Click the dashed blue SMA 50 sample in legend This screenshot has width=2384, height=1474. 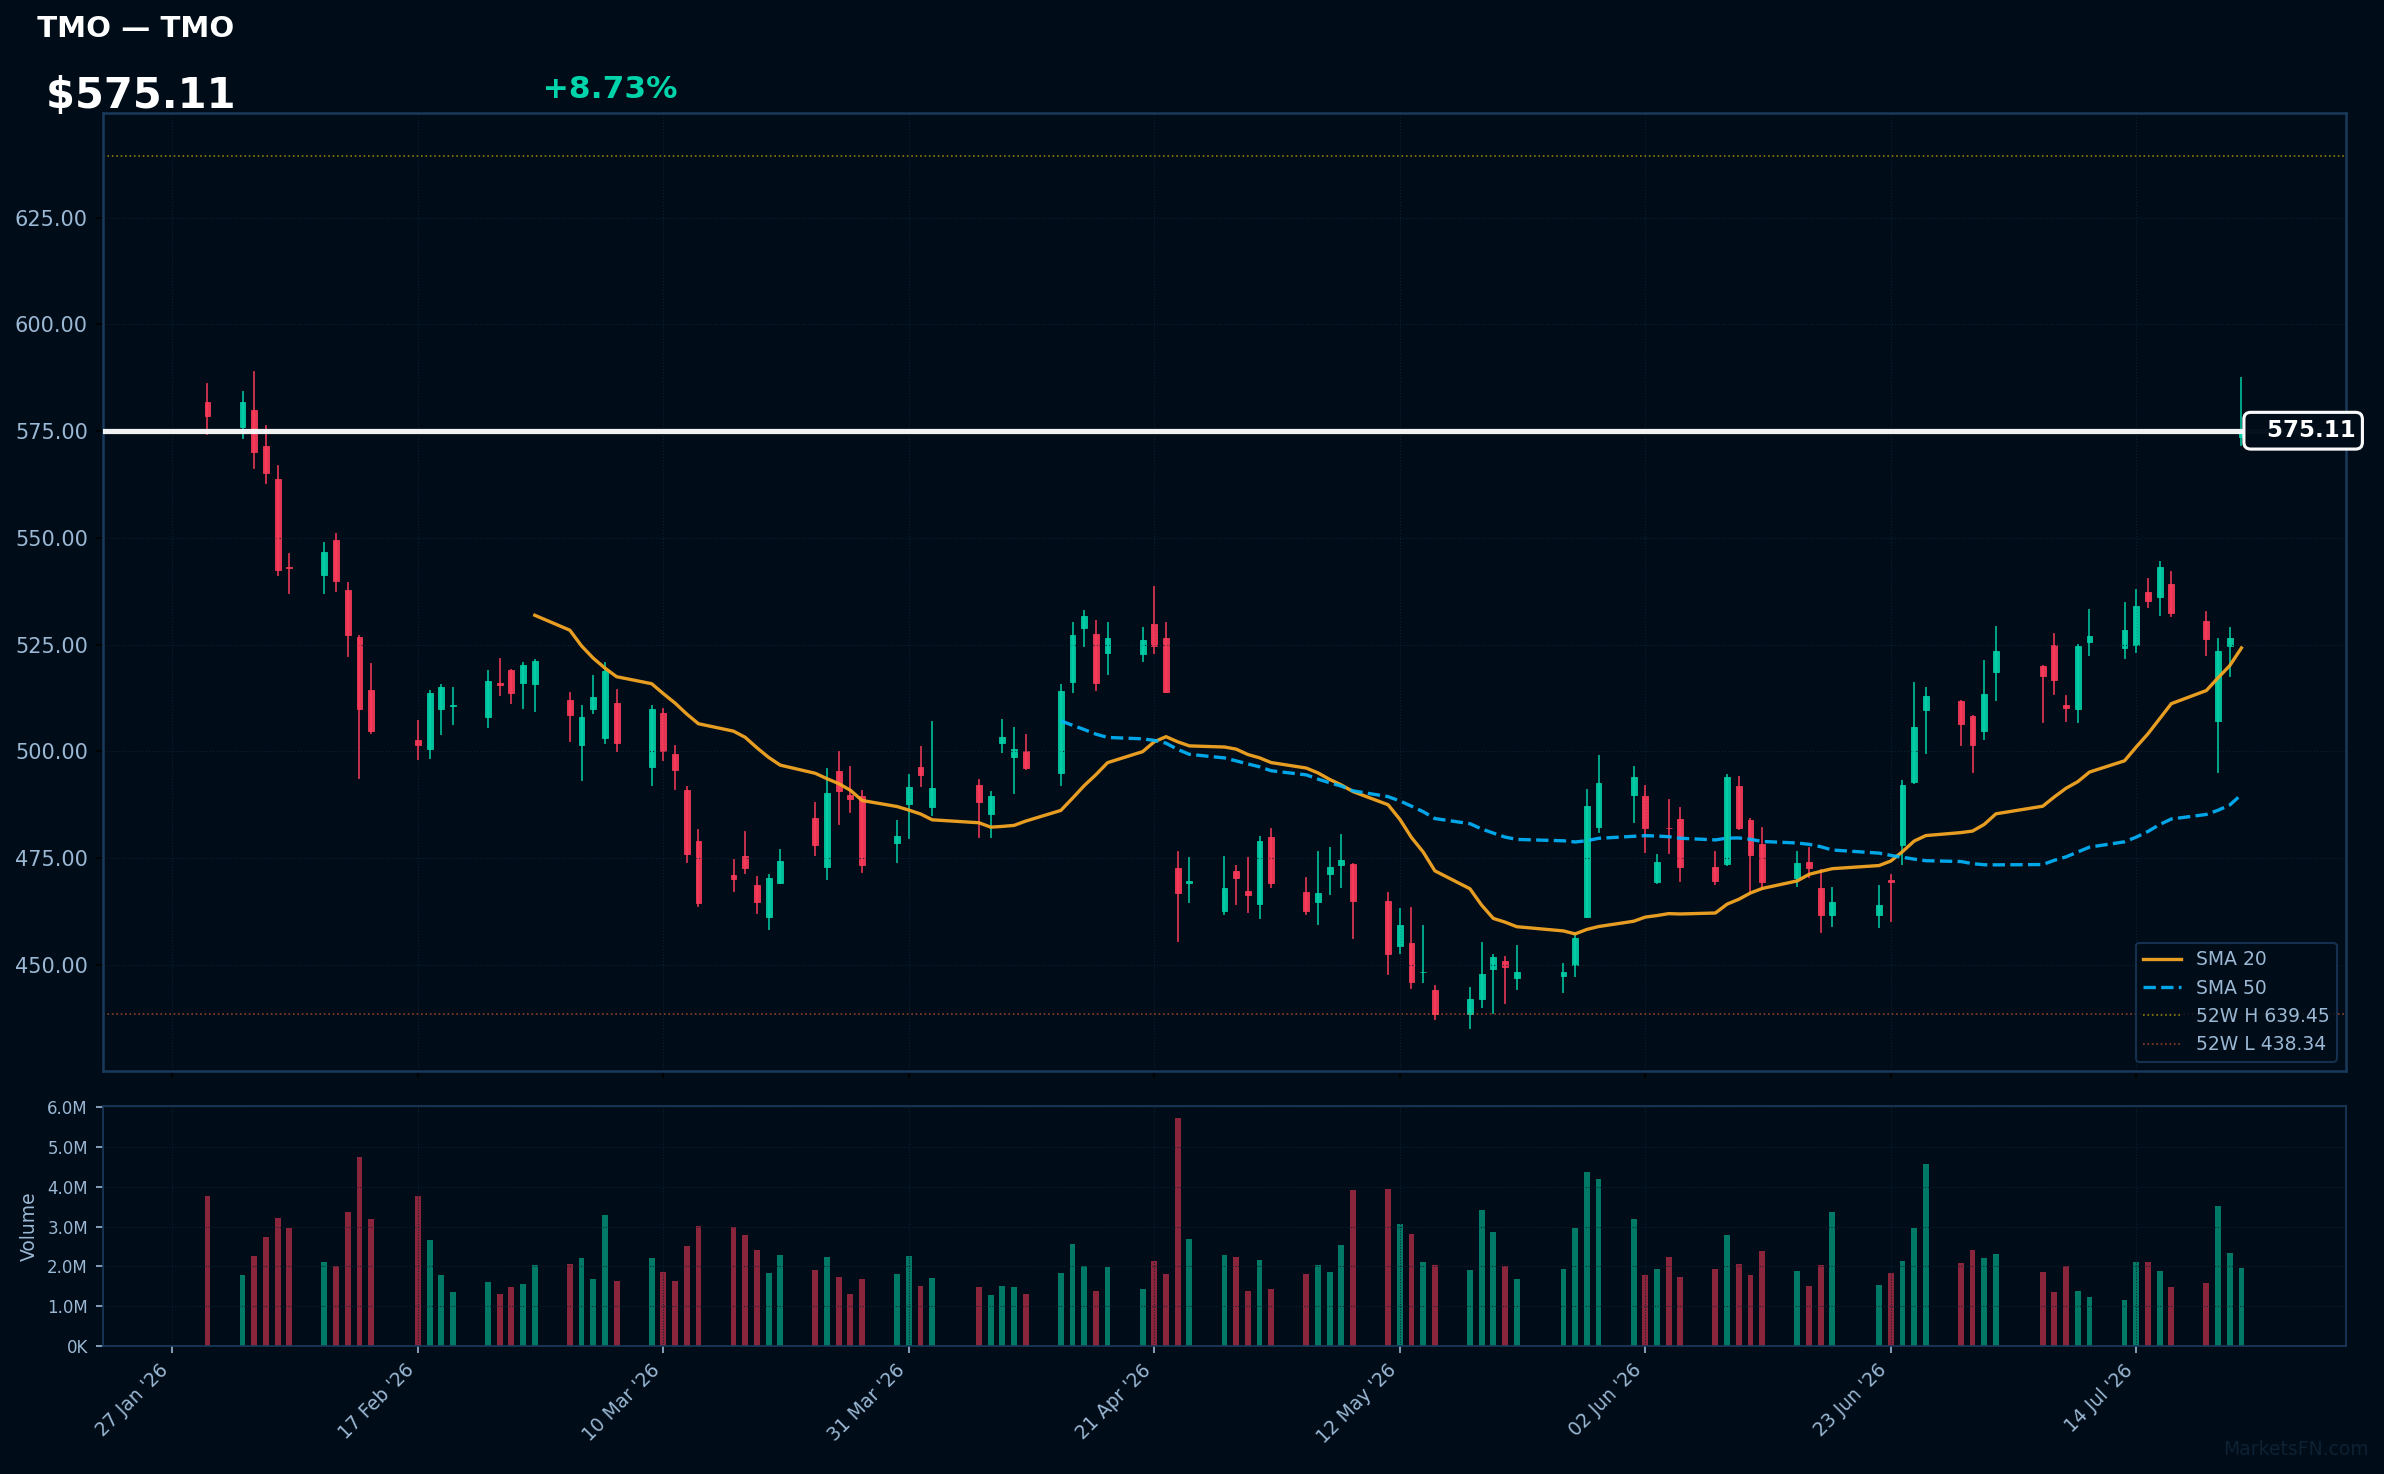point(2162,988)
